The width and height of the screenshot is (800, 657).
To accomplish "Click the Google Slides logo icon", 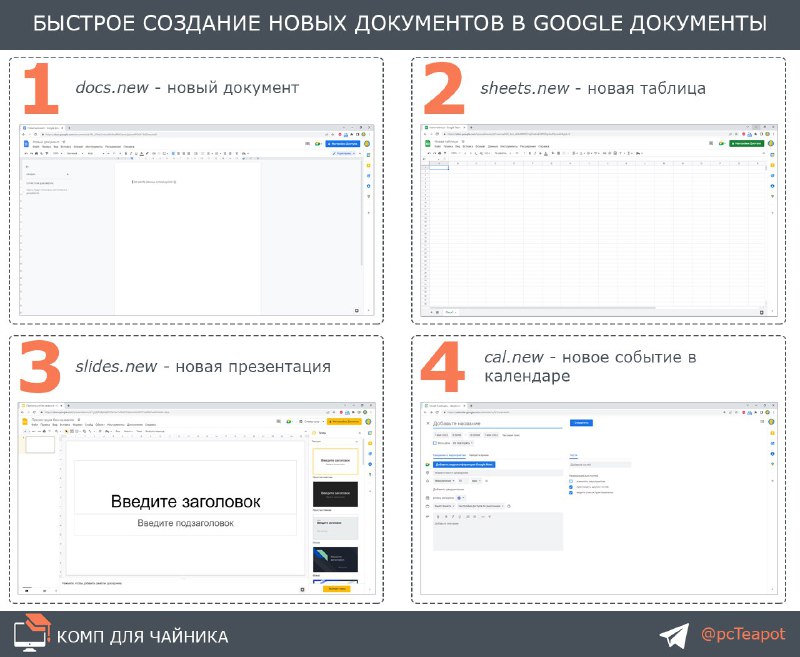I will (24, 421).
